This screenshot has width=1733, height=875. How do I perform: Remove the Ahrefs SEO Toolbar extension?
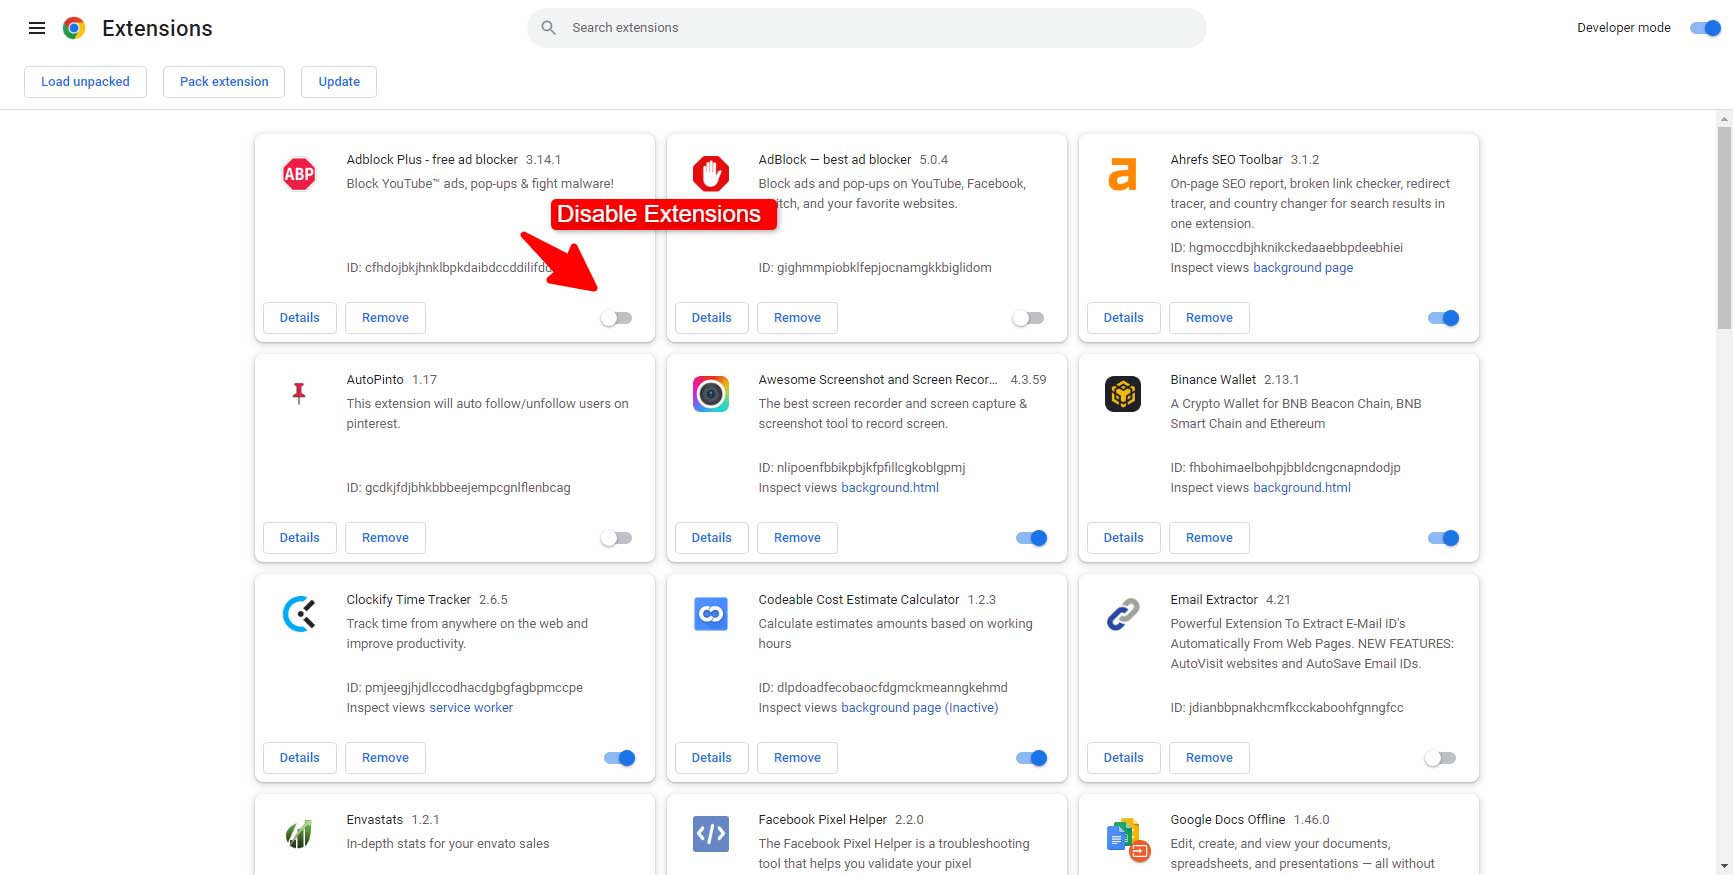[x=1209, y=318]
